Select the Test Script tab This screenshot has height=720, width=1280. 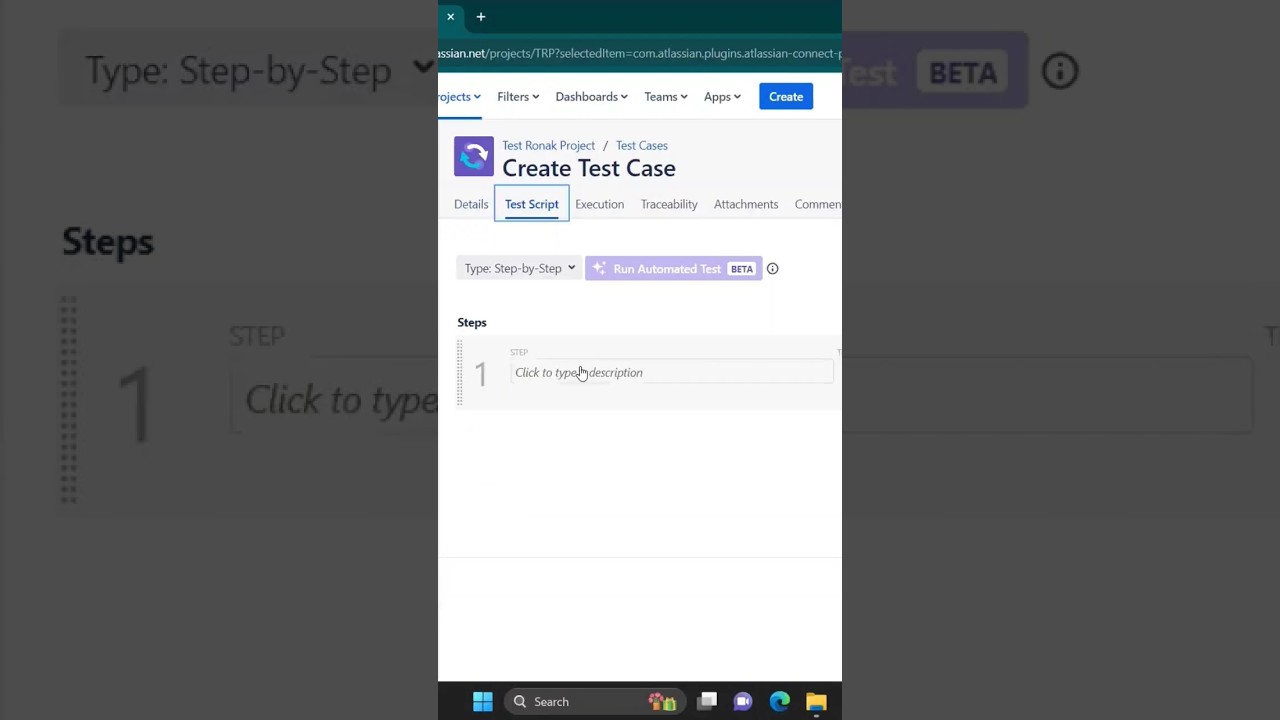[532, 204]
